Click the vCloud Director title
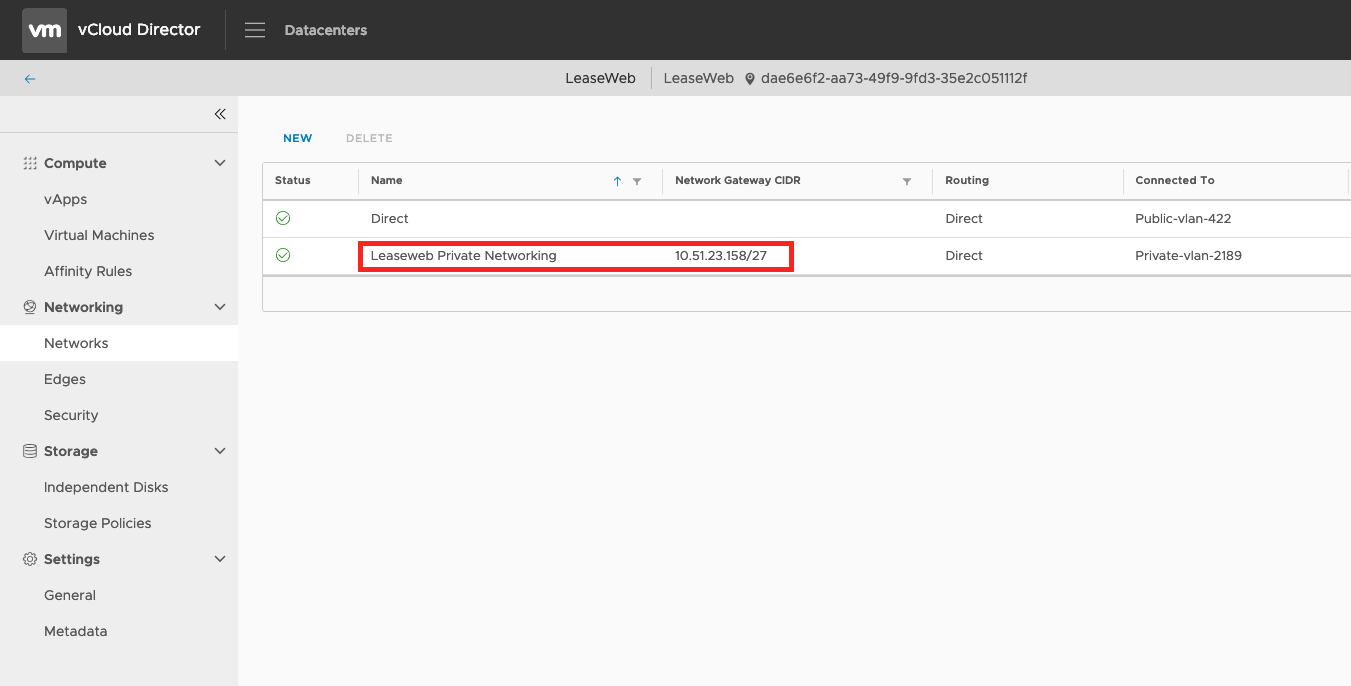Image resolution: width=1351 pixels, height=686 pixels. [139, 30]
